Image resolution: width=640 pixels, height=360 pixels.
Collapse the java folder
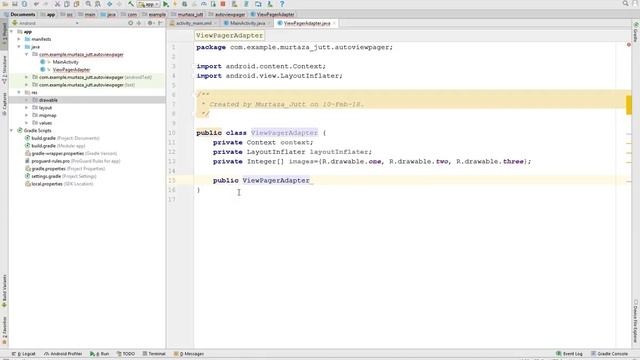pyautogui.click(x=19, y=47)
